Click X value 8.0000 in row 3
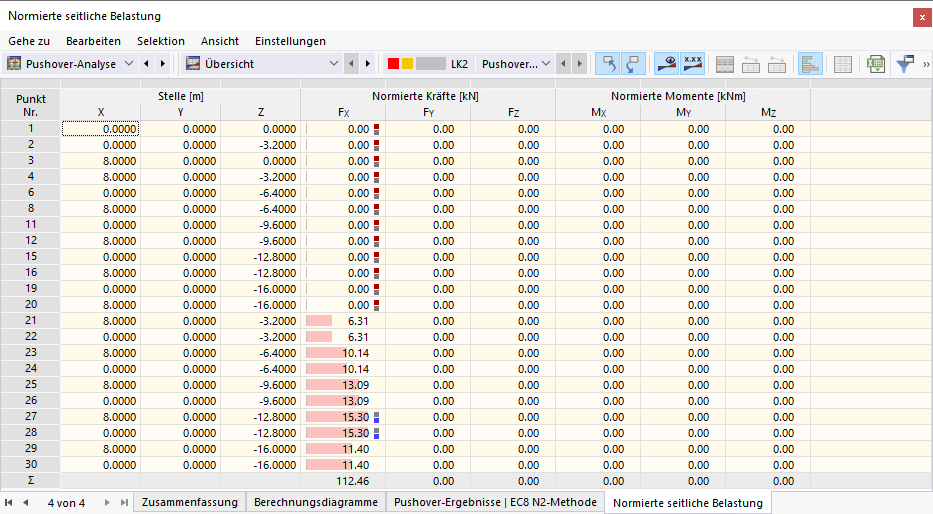 point(120,161)
